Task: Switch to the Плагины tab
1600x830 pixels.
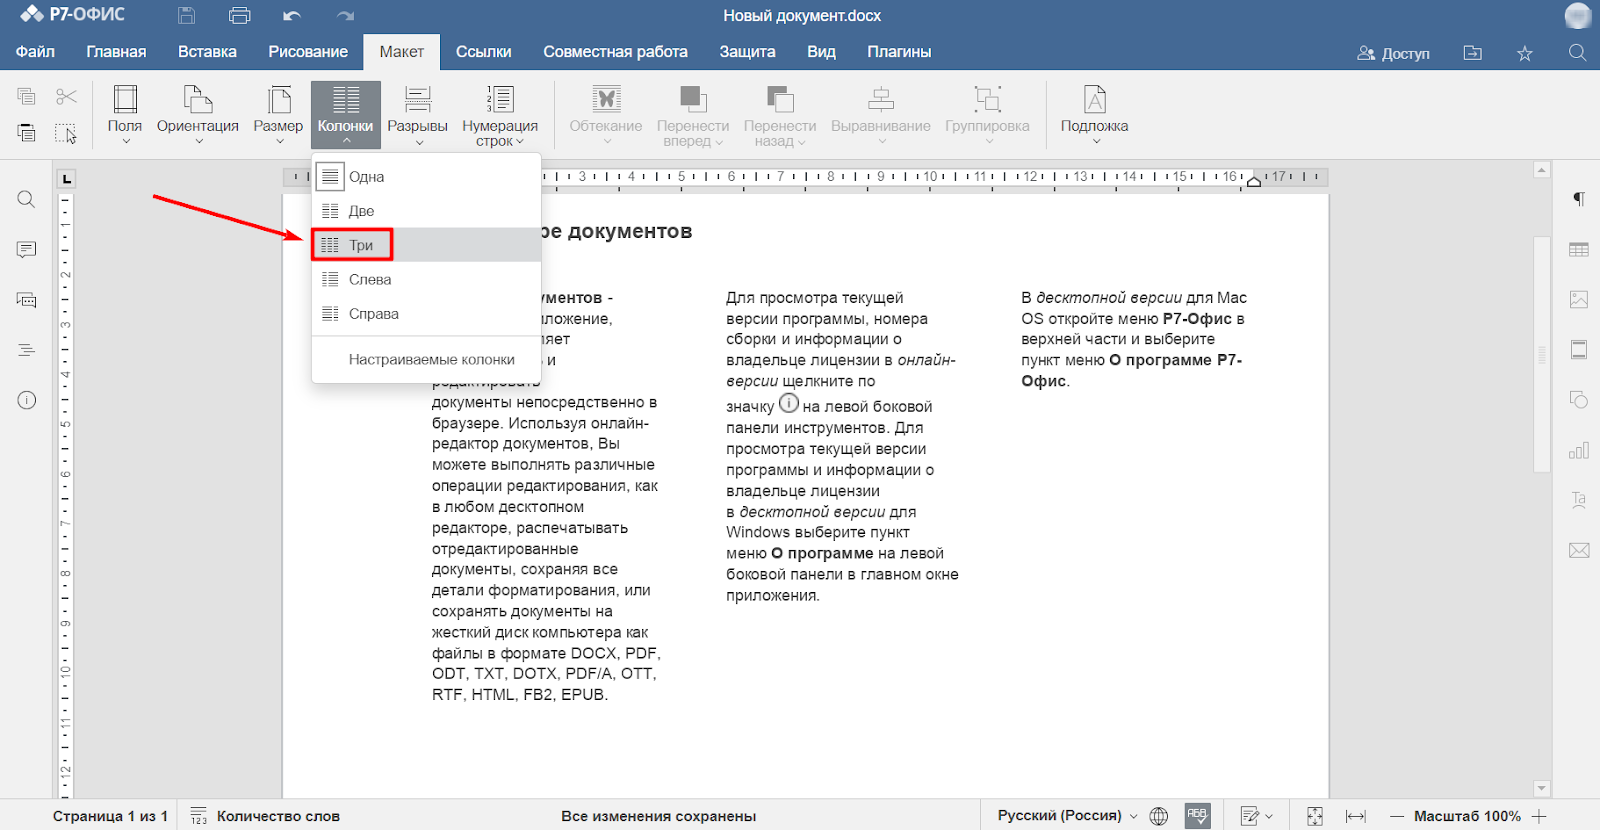Action: (899, 52)
